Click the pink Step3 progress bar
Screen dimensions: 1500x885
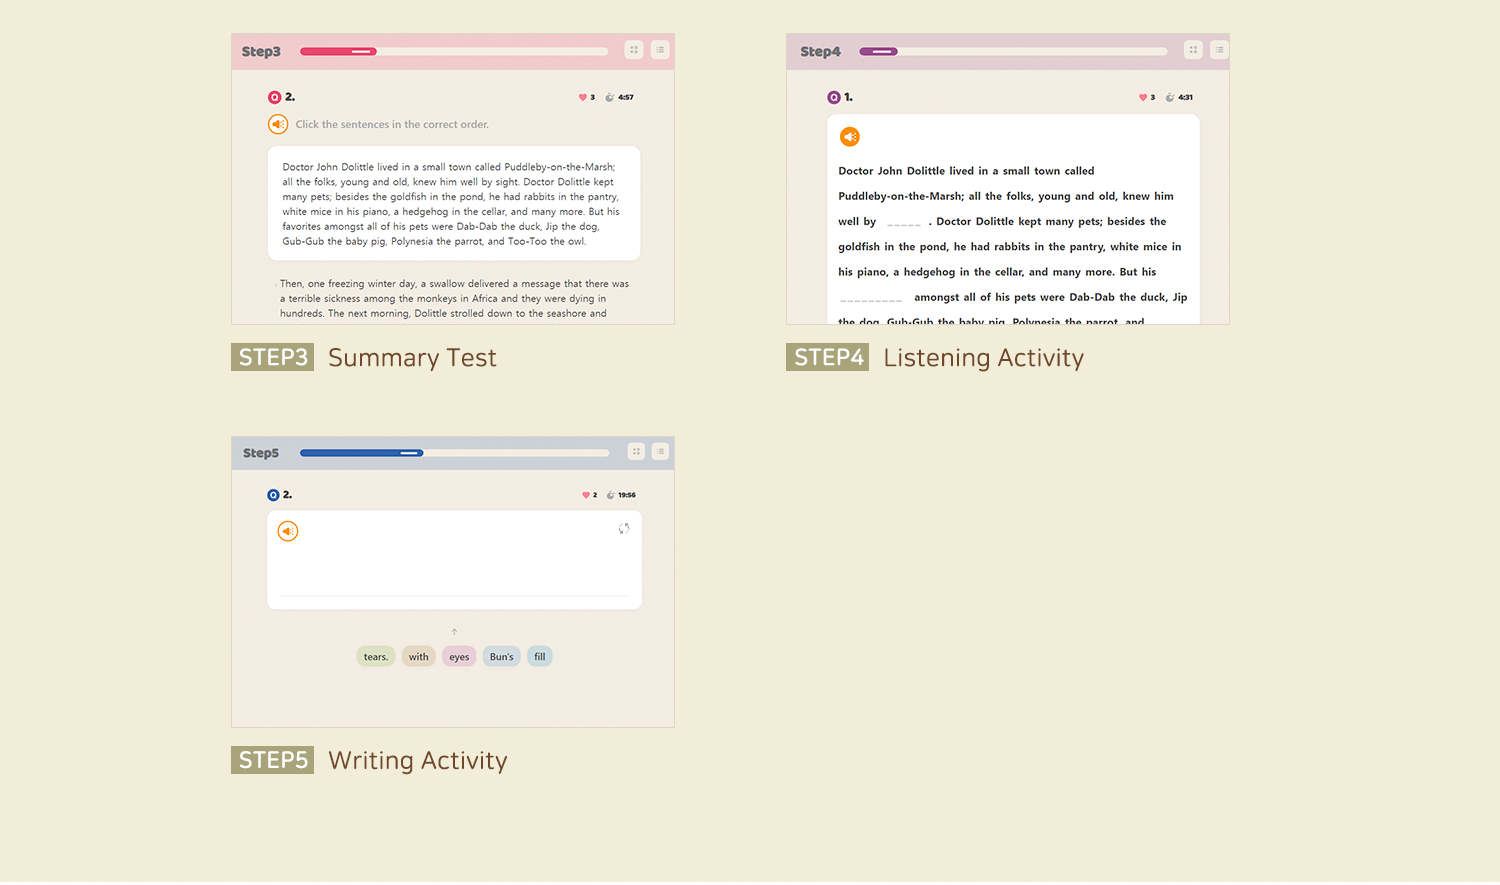point(454,51)
